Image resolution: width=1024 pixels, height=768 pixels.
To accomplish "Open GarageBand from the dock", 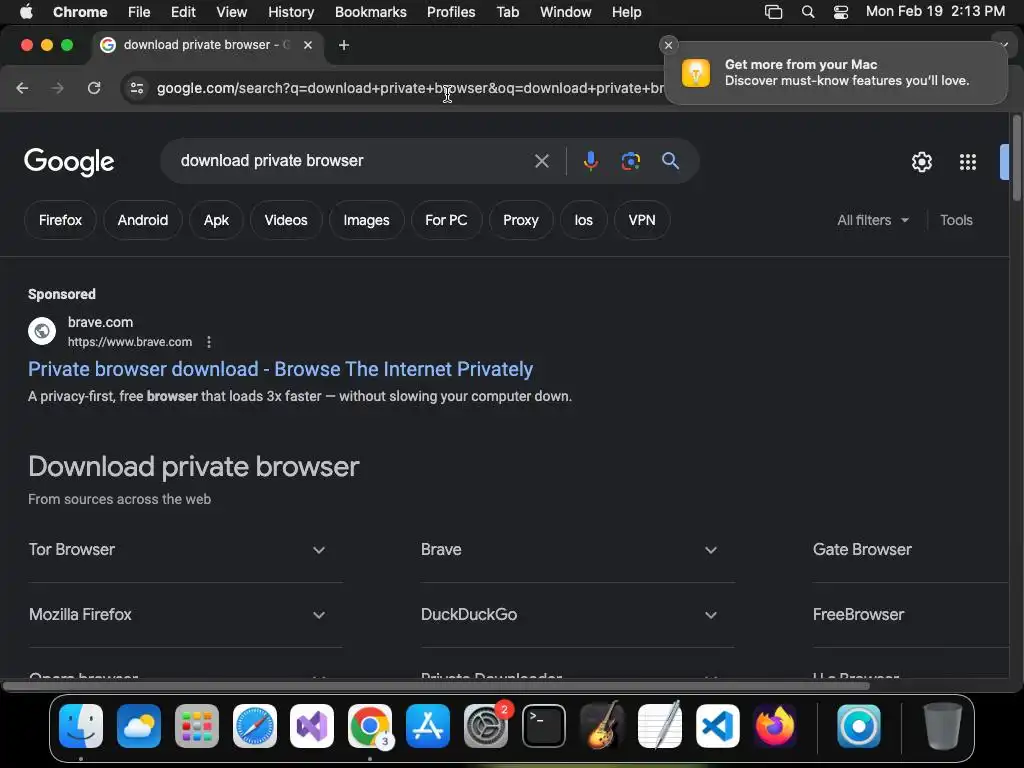I will [x=601, y=726].
